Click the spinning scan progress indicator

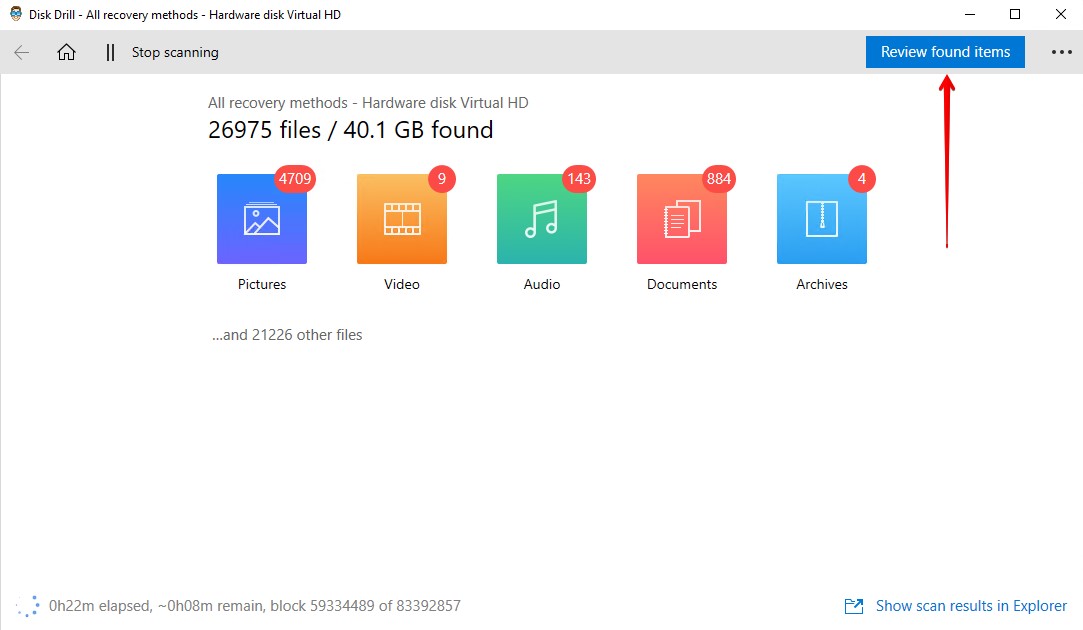coord(28,606)
